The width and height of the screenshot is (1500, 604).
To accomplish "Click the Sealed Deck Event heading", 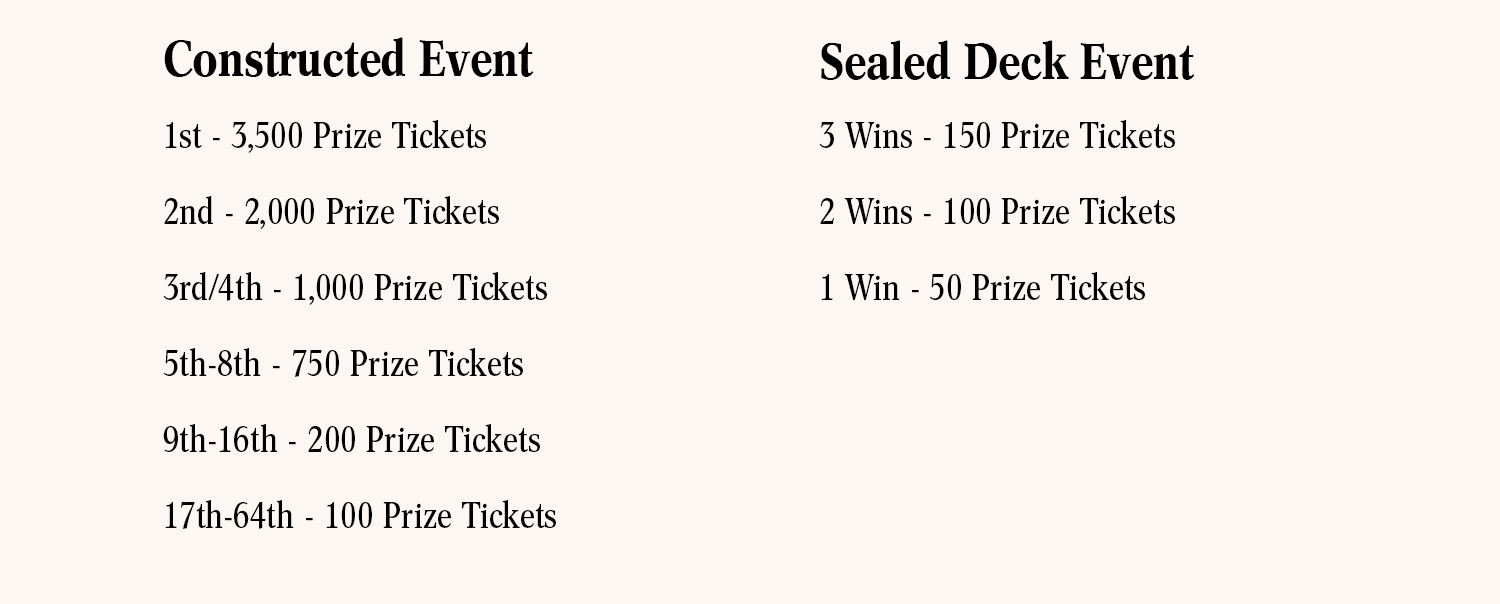I will click(x=1006, y=63).
